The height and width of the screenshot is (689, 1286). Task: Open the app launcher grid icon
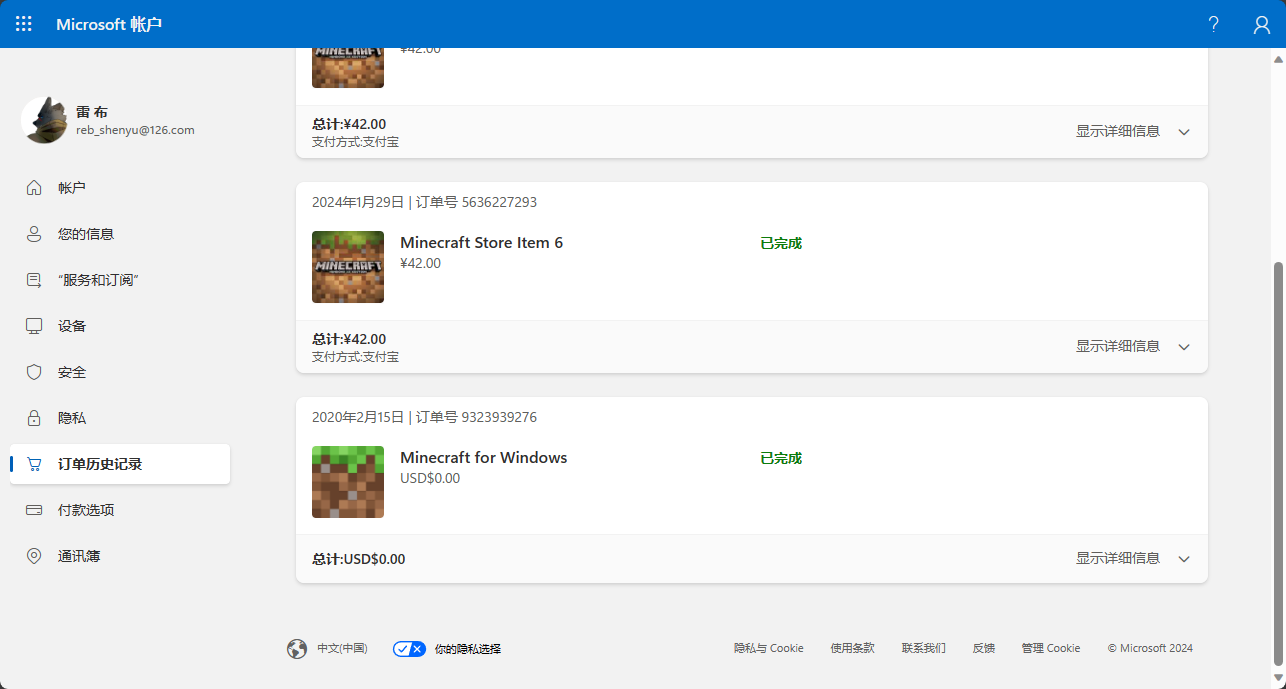tap(24, 24)
